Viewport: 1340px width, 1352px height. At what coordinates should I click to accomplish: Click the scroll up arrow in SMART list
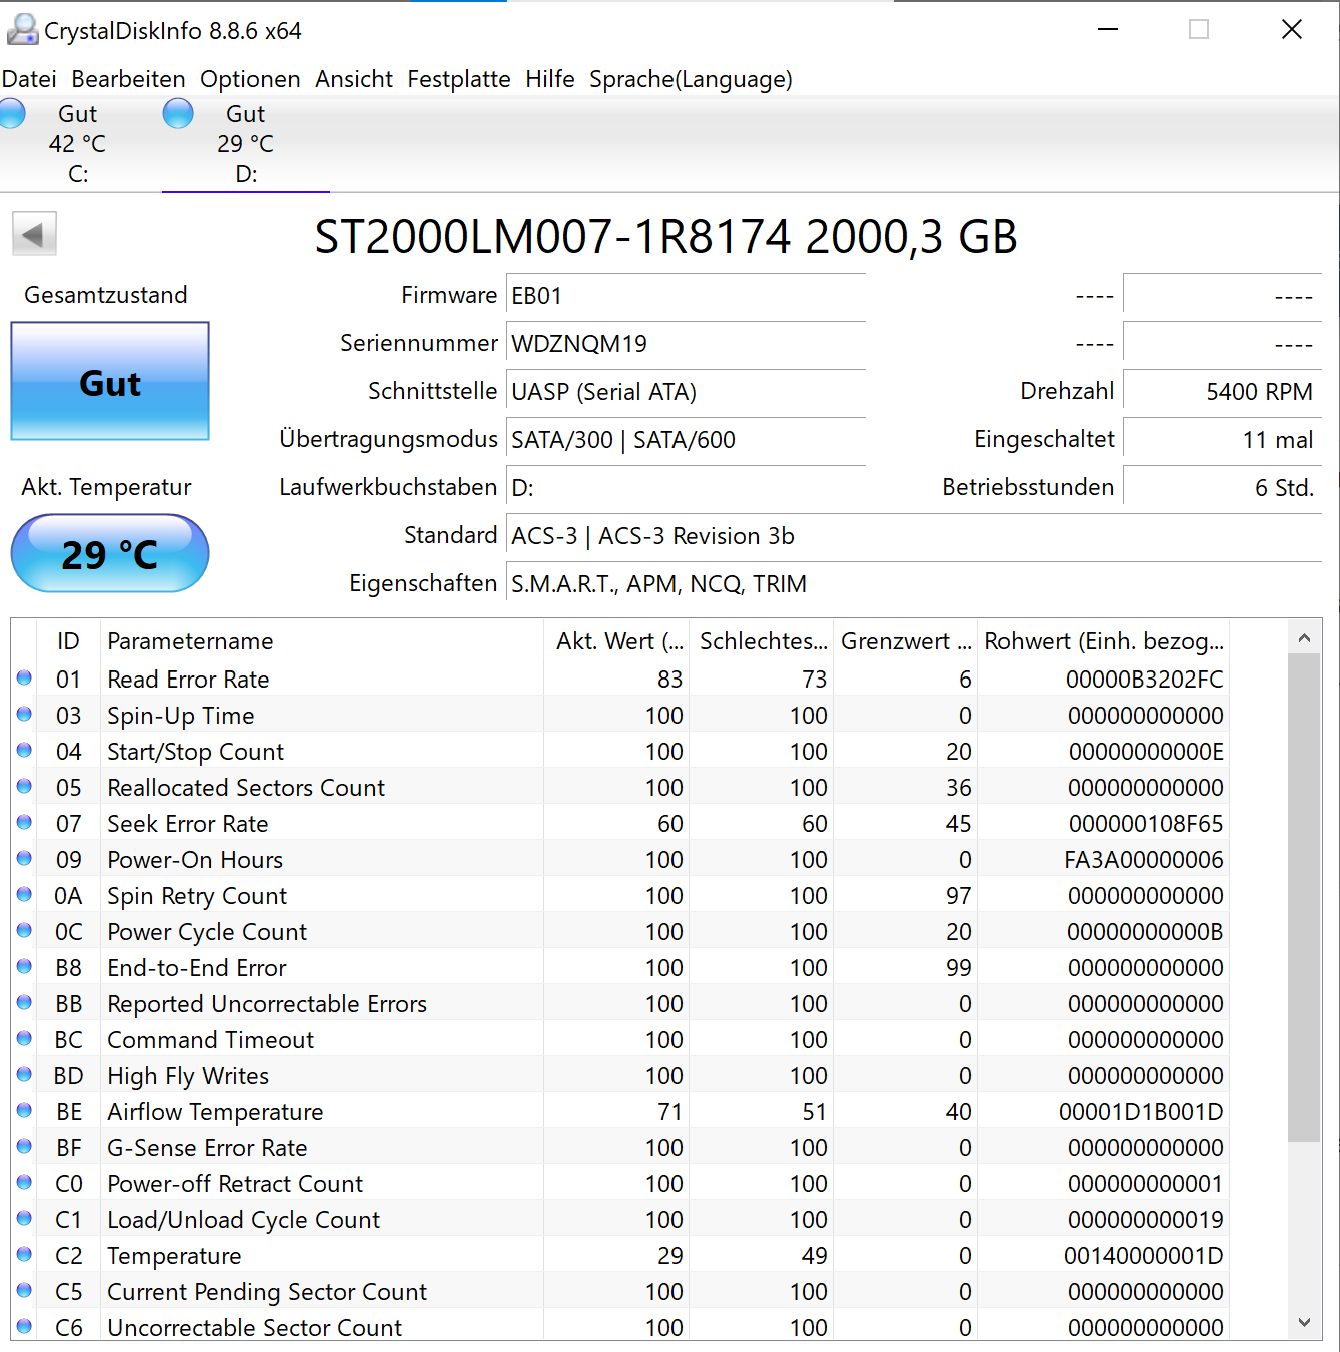[1304, 637]
